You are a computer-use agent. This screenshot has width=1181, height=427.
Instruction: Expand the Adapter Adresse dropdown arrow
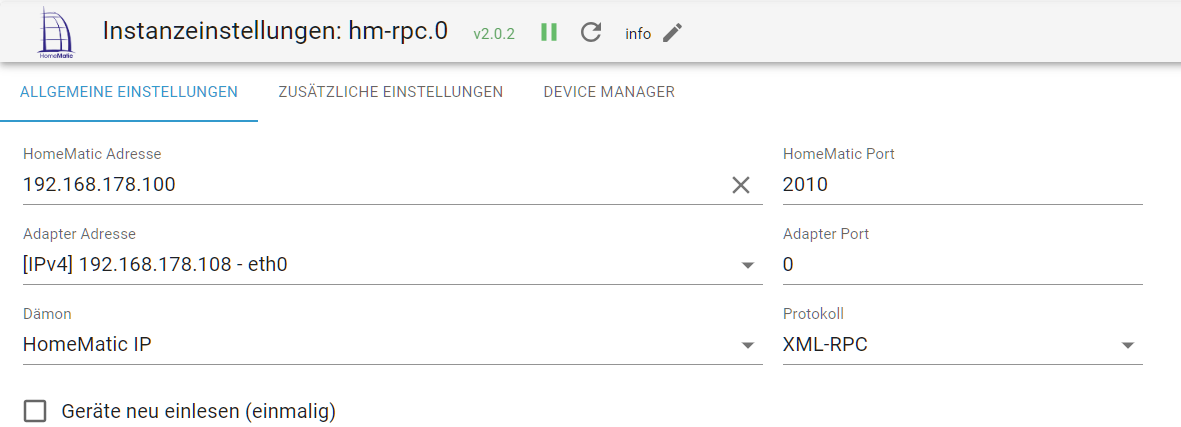747,265
